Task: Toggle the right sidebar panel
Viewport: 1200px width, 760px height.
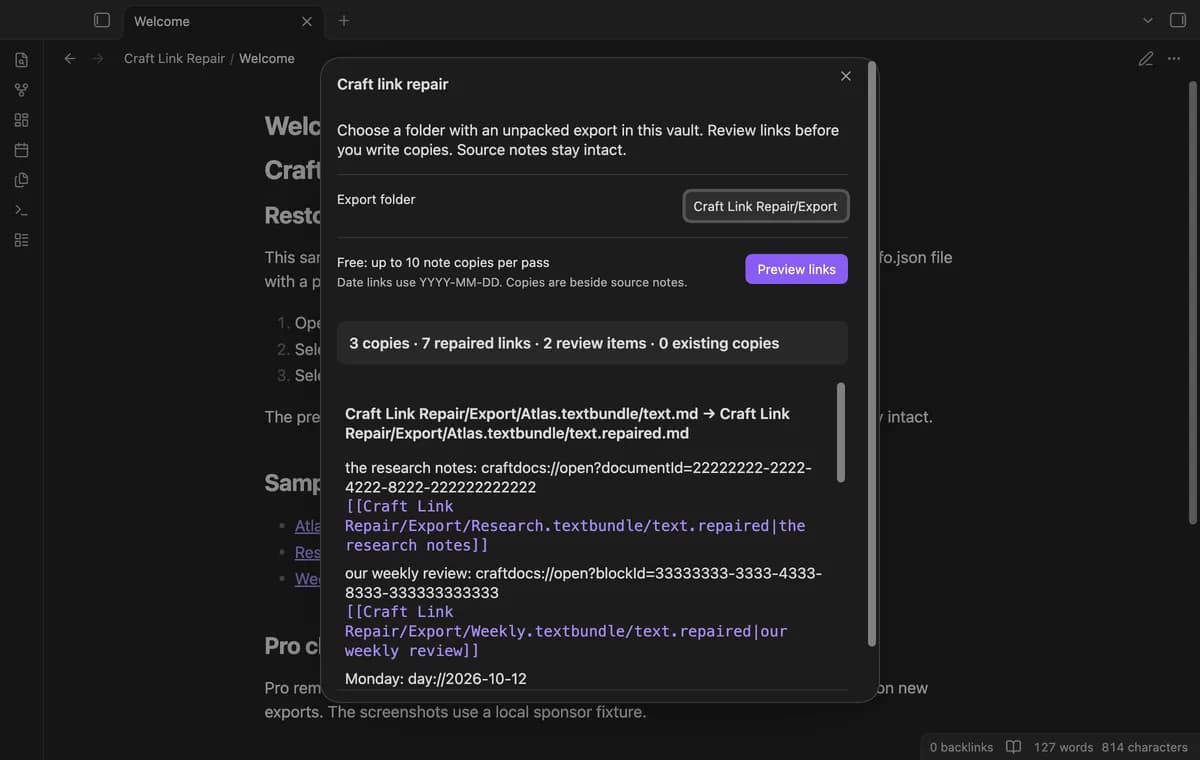Action: (1177, 20)
